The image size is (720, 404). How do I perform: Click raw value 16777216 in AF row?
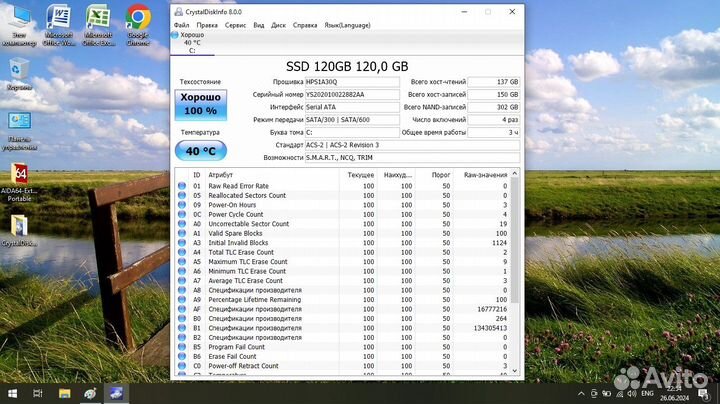coord(492,309)
